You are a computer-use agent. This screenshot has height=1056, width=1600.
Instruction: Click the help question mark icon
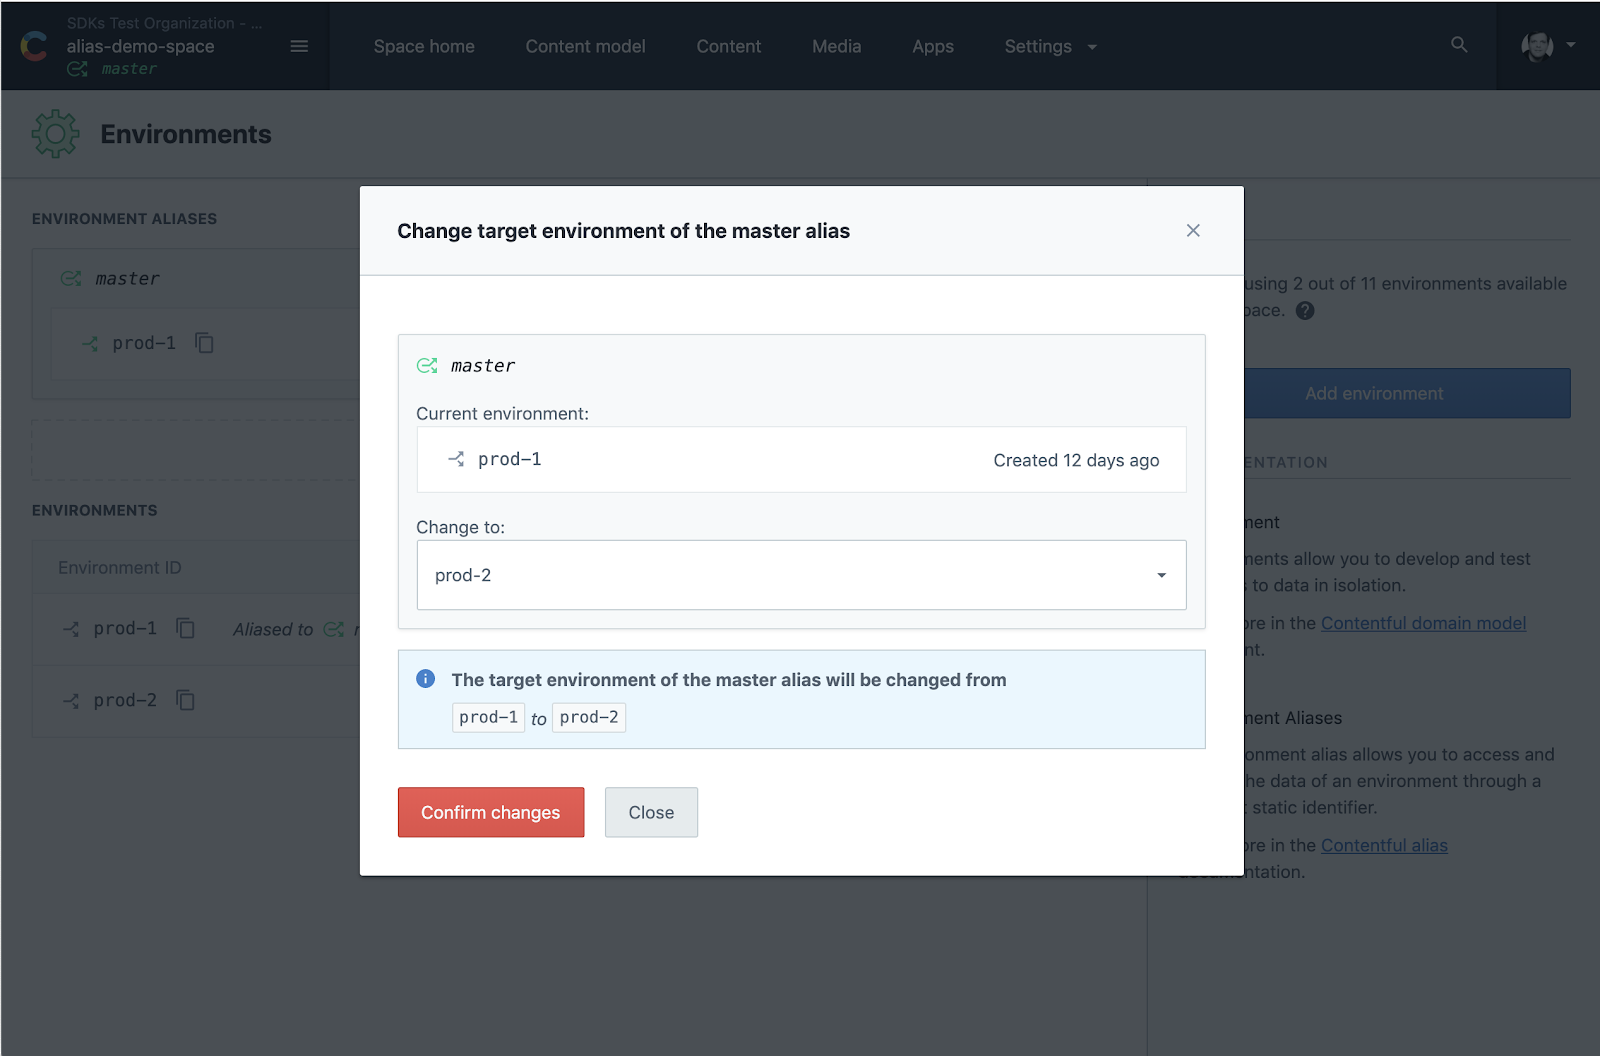[1305, 310]
